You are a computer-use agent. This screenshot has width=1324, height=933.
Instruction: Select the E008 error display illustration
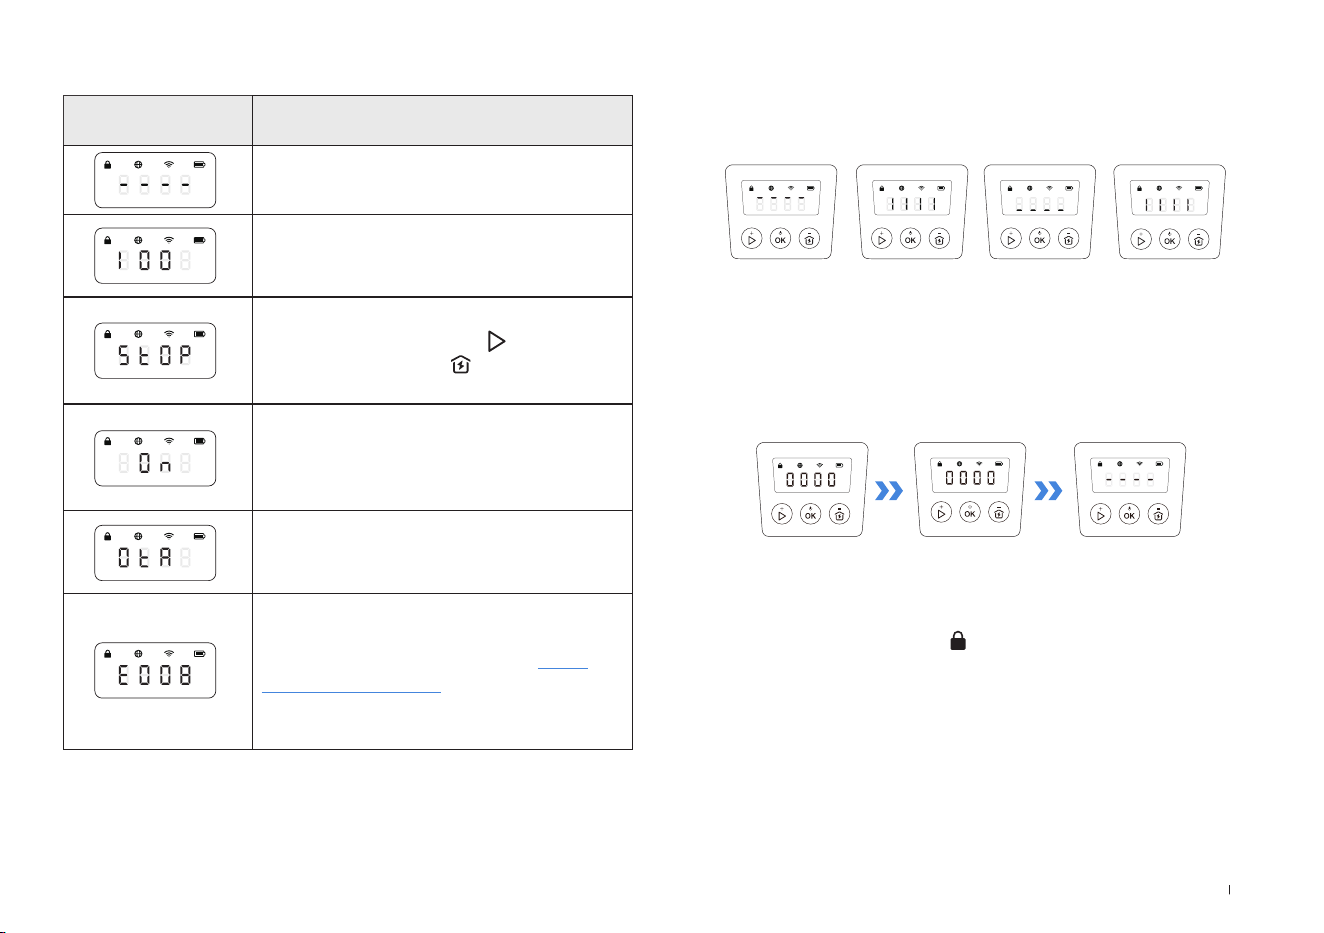click(x=155, y=670)
